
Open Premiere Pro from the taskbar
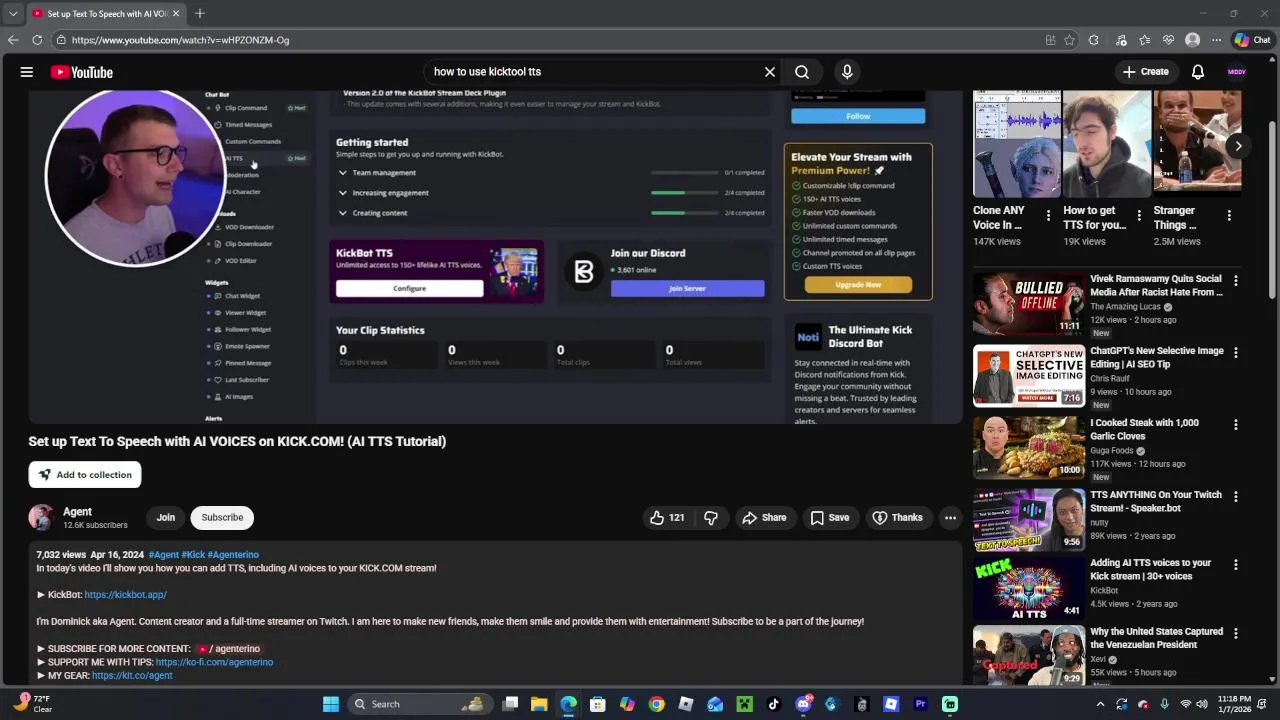pyautogui.click(x=920, y=704)
